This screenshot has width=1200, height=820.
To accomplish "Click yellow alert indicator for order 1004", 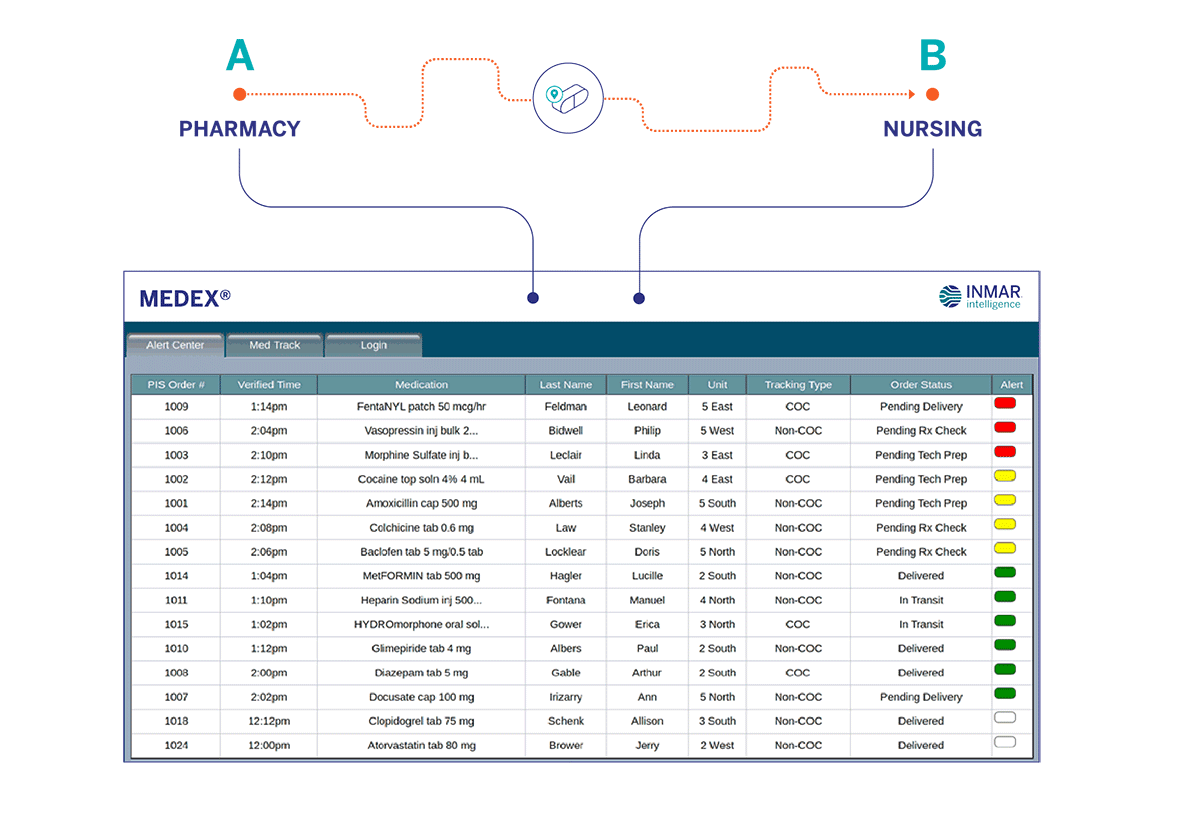I will (x=1005, y=524).
